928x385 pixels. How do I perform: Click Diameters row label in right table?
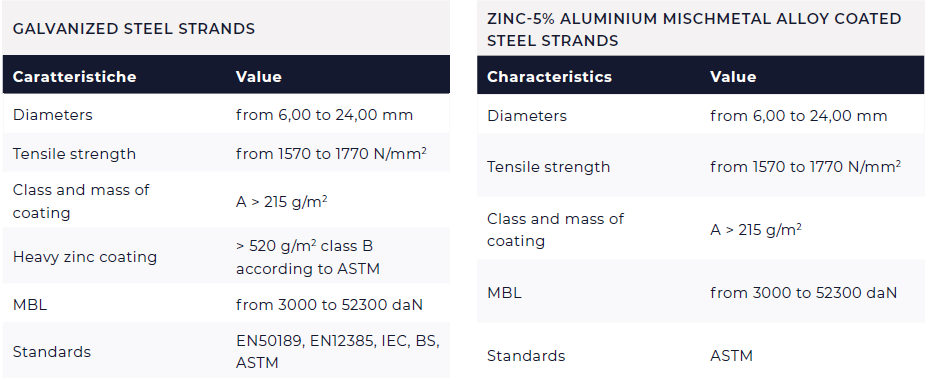point(527,116)
